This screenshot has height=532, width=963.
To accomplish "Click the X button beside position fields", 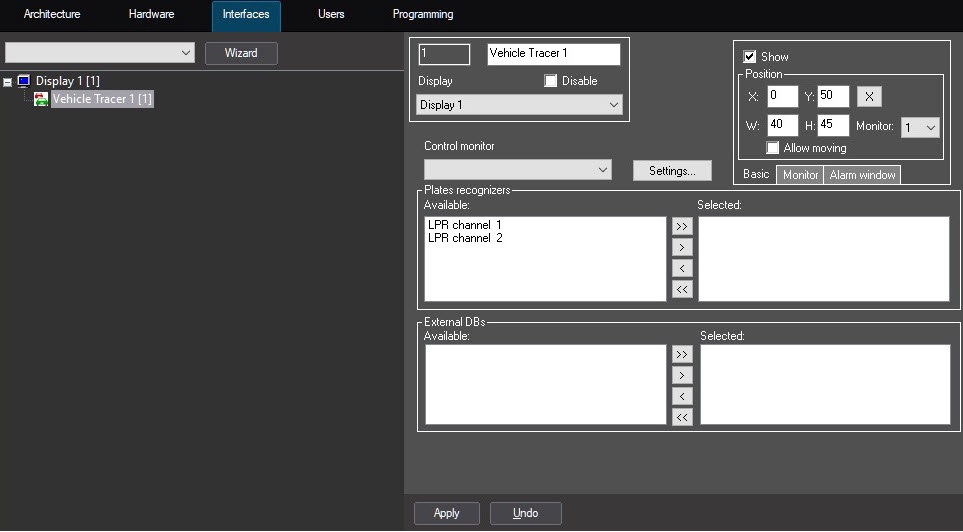I will [869, 97].
